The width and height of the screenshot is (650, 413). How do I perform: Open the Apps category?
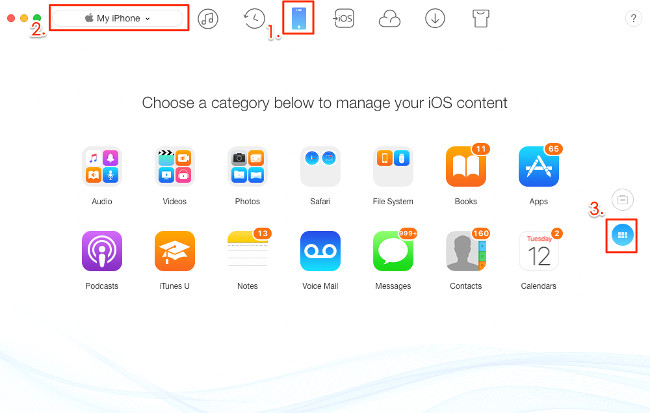tap(539, 166)
